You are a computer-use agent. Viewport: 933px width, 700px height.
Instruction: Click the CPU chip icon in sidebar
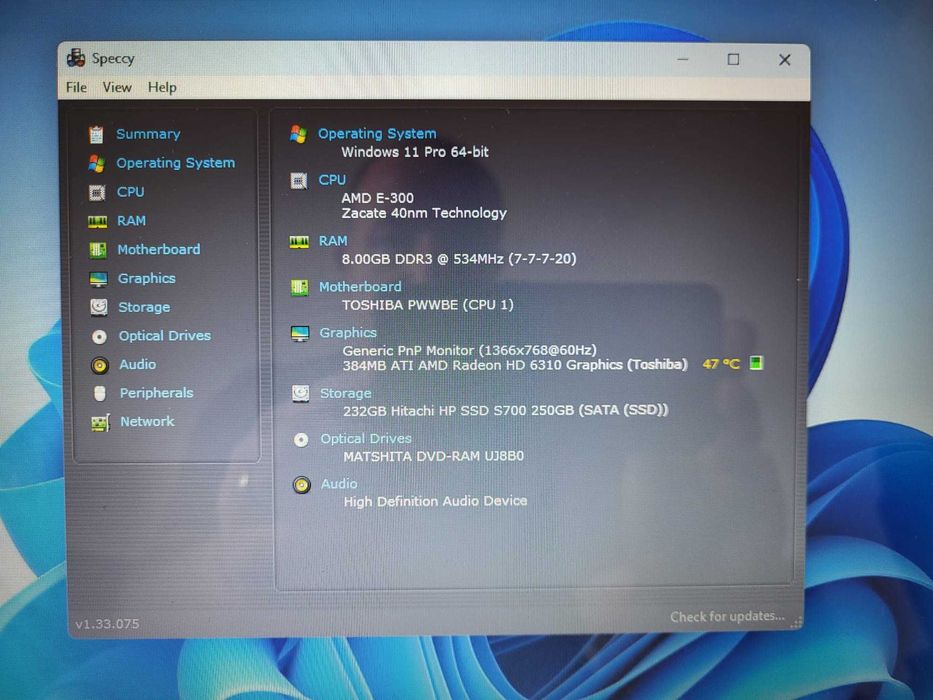coord(96,192)
